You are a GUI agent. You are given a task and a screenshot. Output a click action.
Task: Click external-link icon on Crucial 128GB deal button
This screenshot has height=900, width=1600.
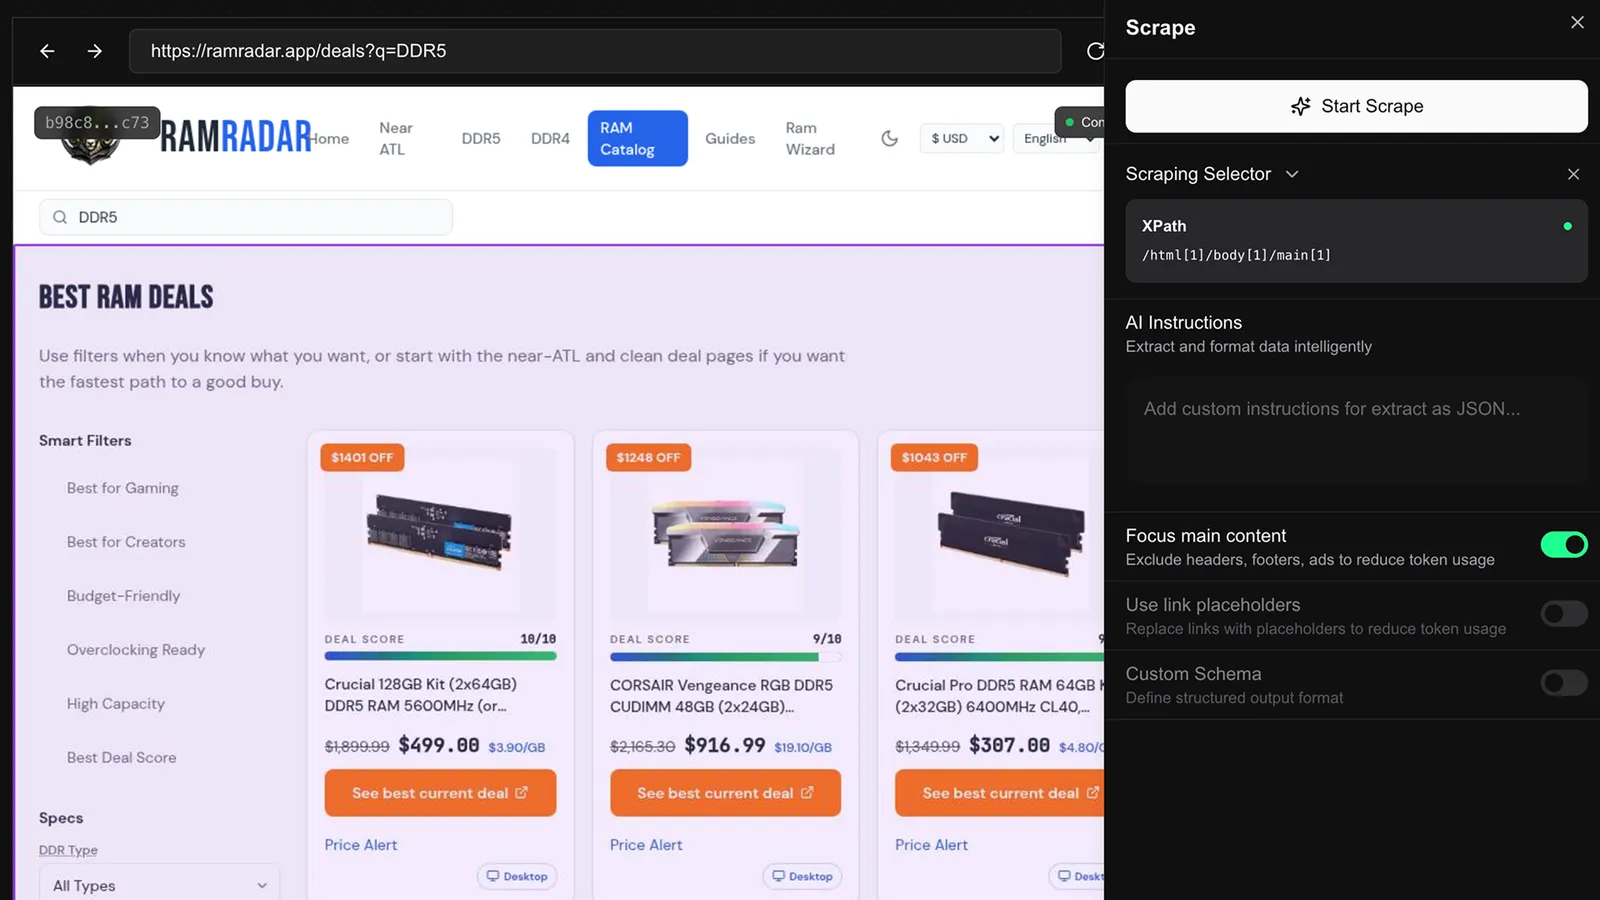(521, 793)
